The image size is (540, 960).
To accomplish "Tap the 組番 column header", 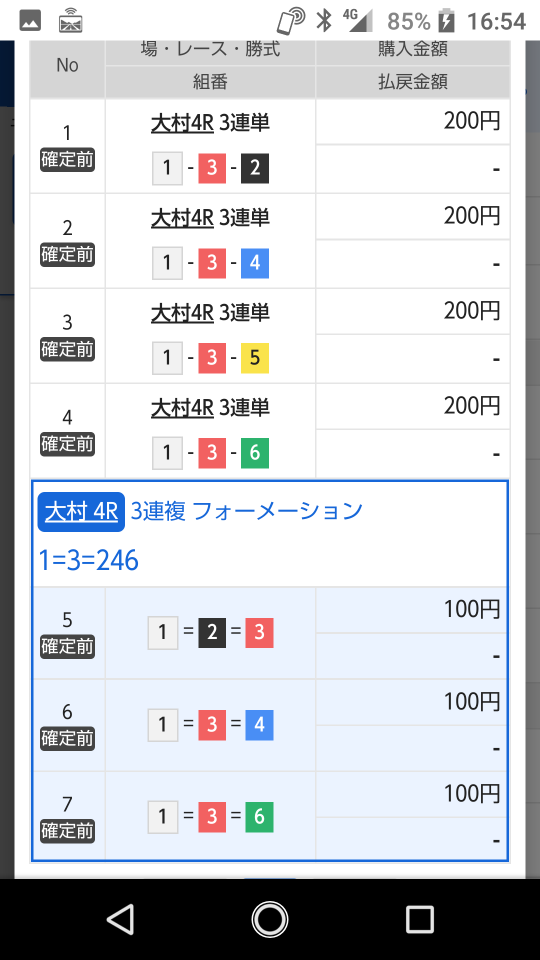I will pos(210,82).
